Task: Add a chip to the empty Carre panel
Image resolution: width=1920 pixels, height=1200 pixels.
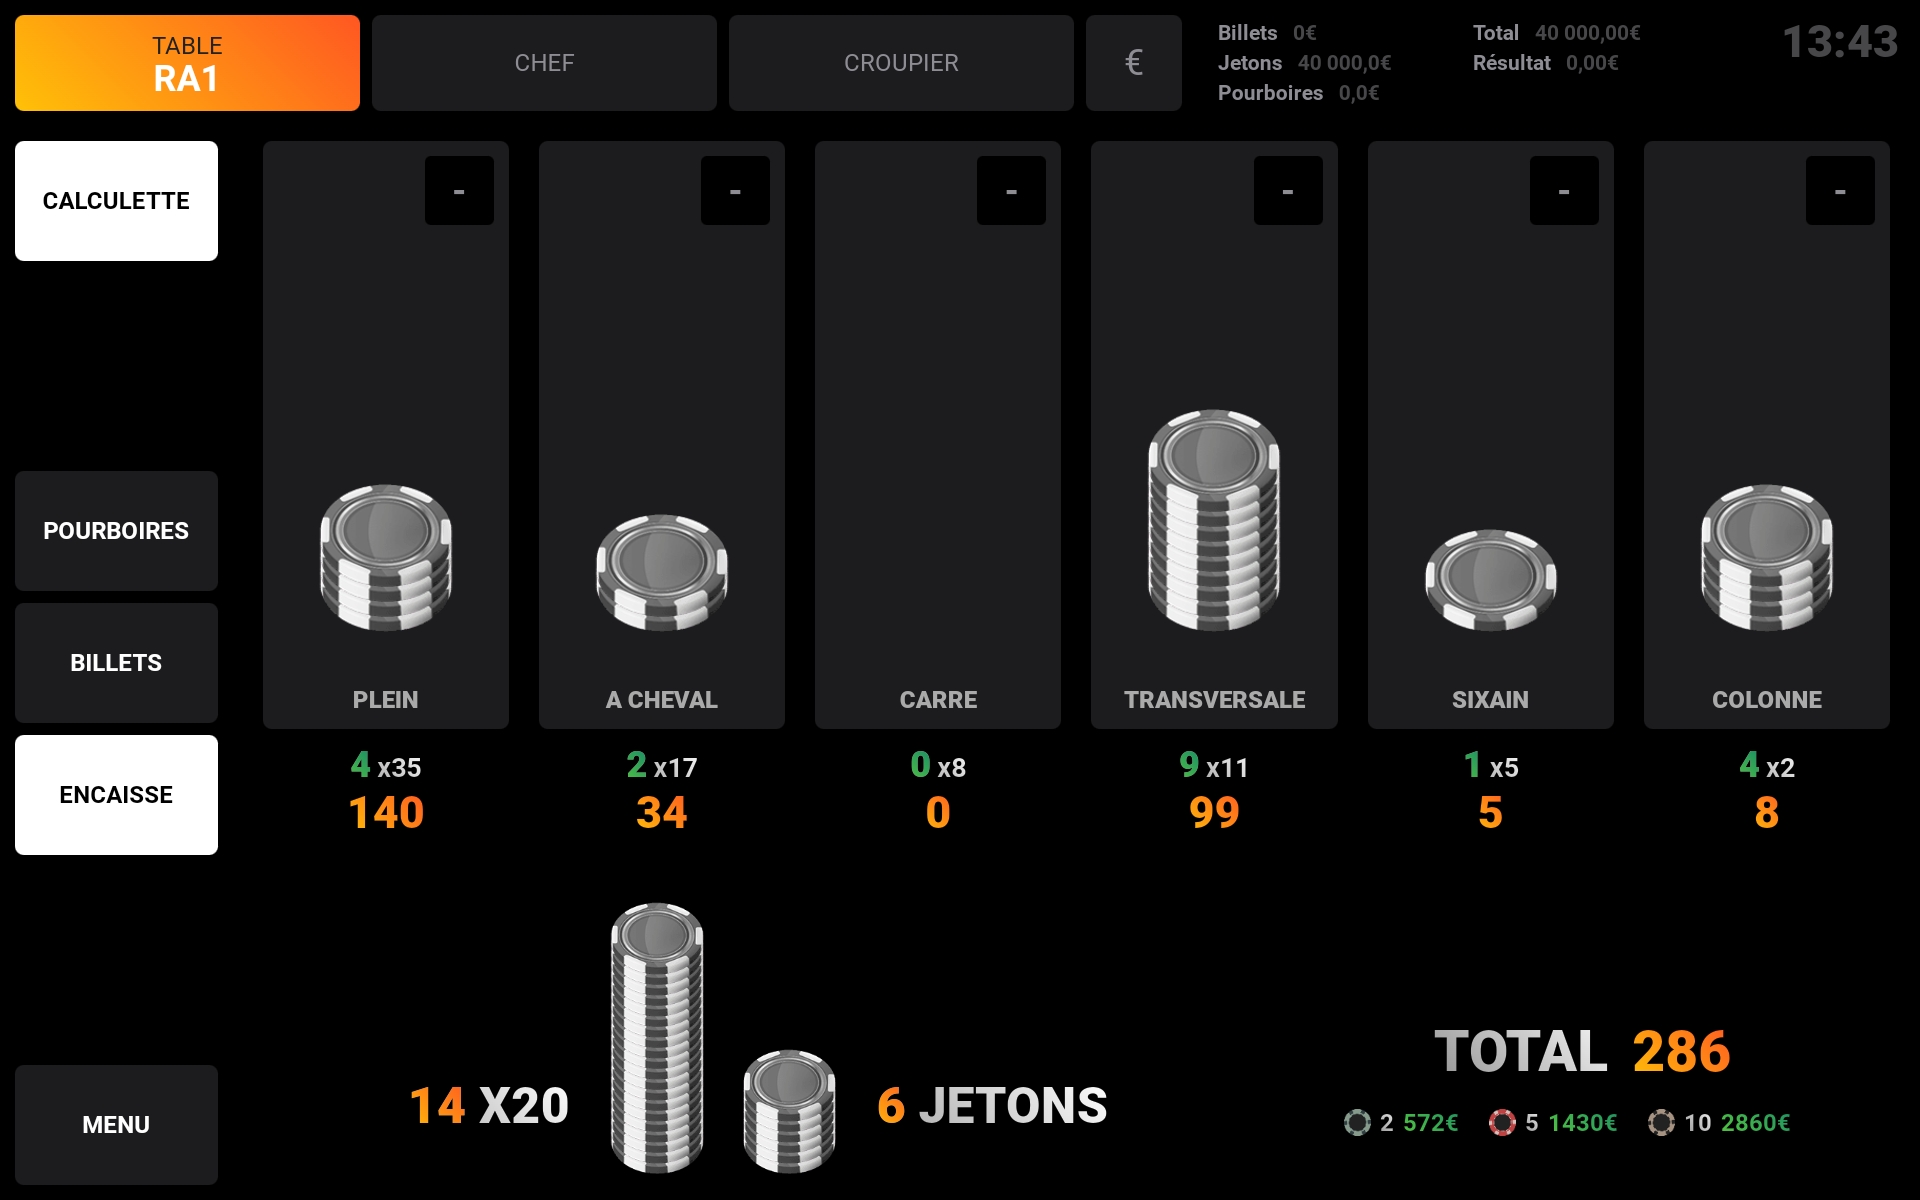Action: point(937,450)
